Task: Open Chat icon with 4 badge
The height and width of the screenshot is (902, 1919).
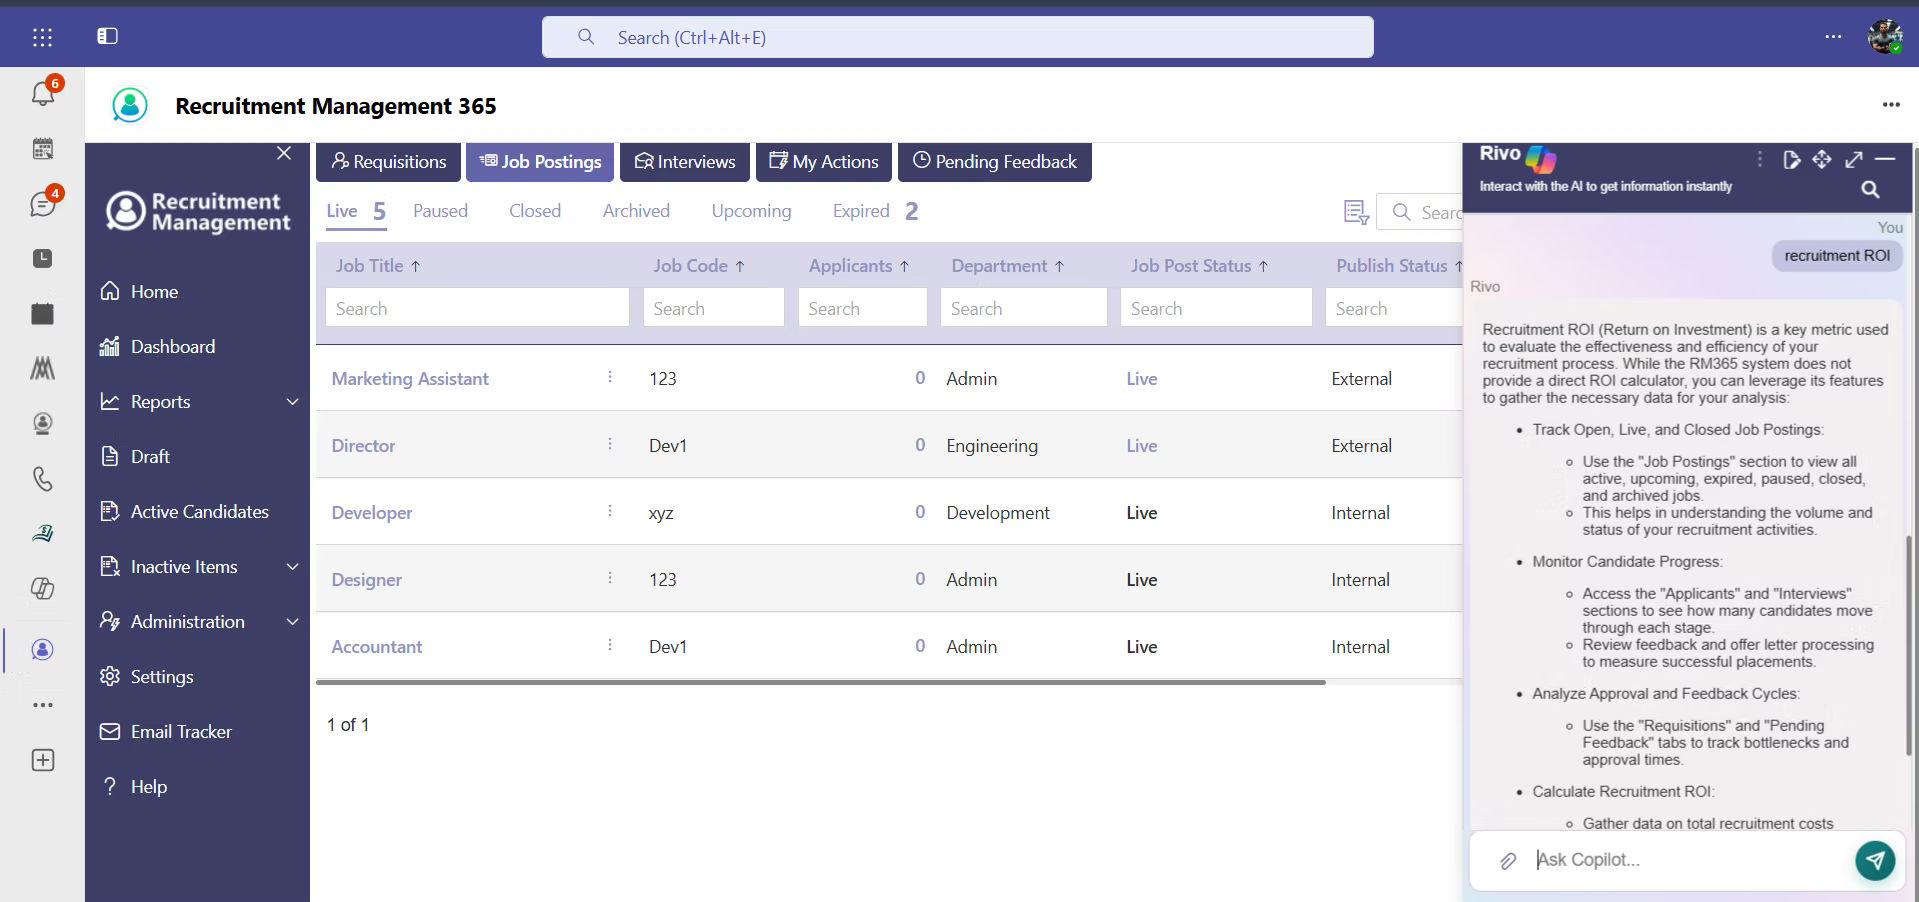Action: pos(42,203)
